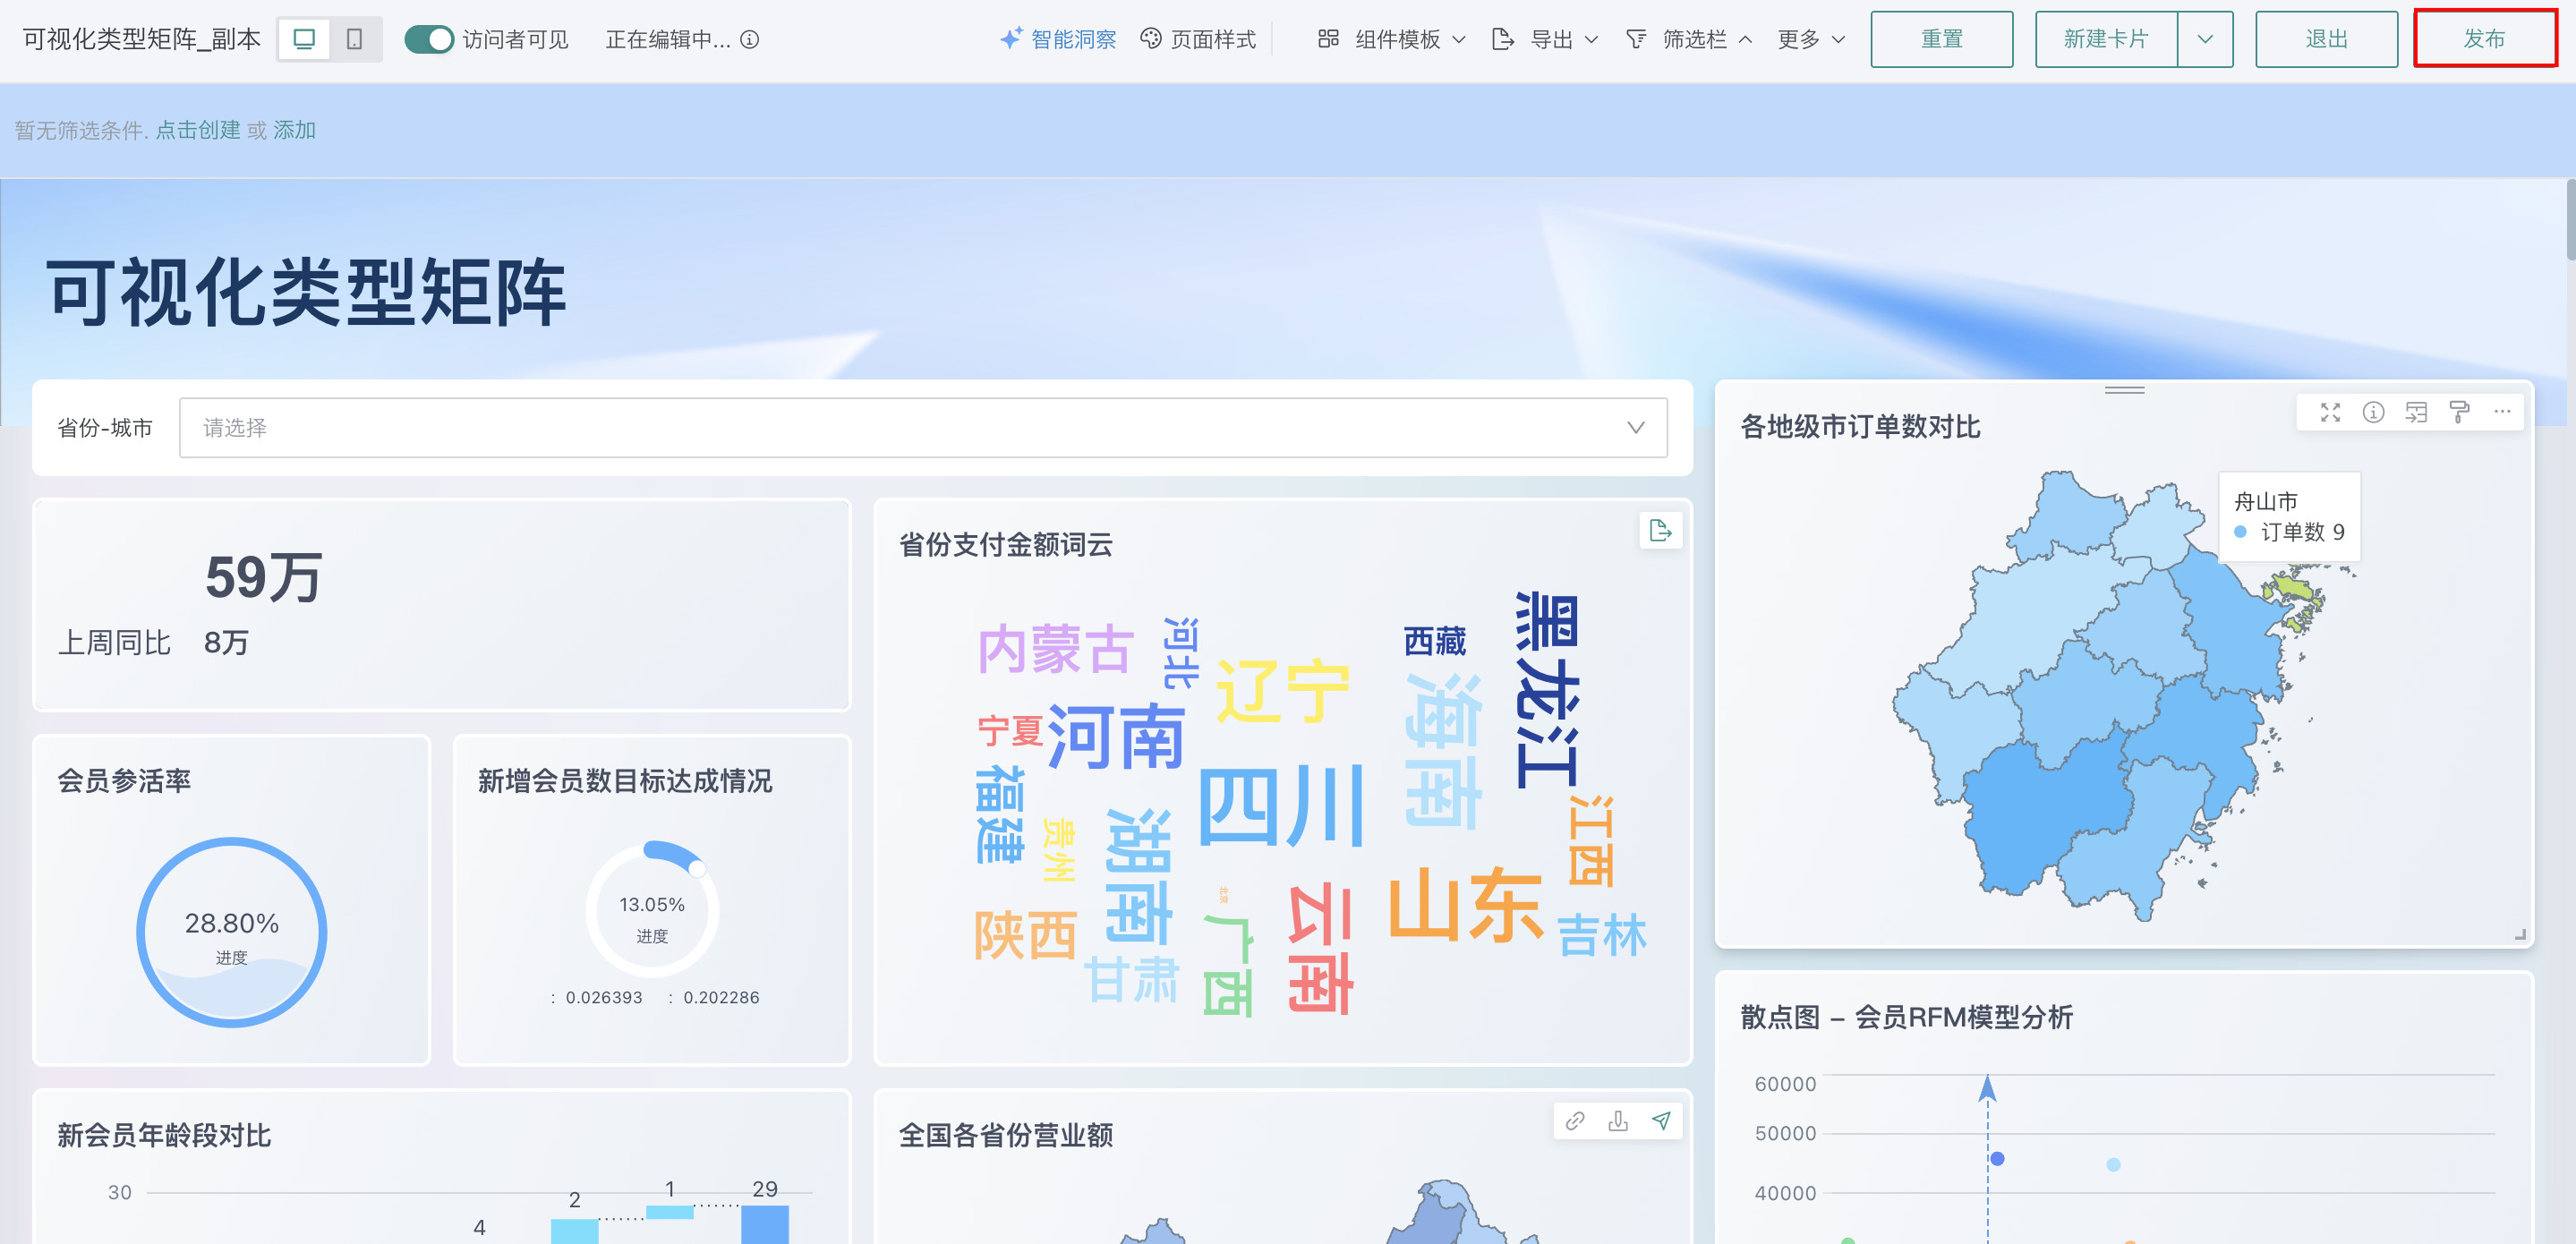This screenshot has height=1244, width=2576.
Task: Expand the city orders card to fullscreen
Action: coord(2330,412)
